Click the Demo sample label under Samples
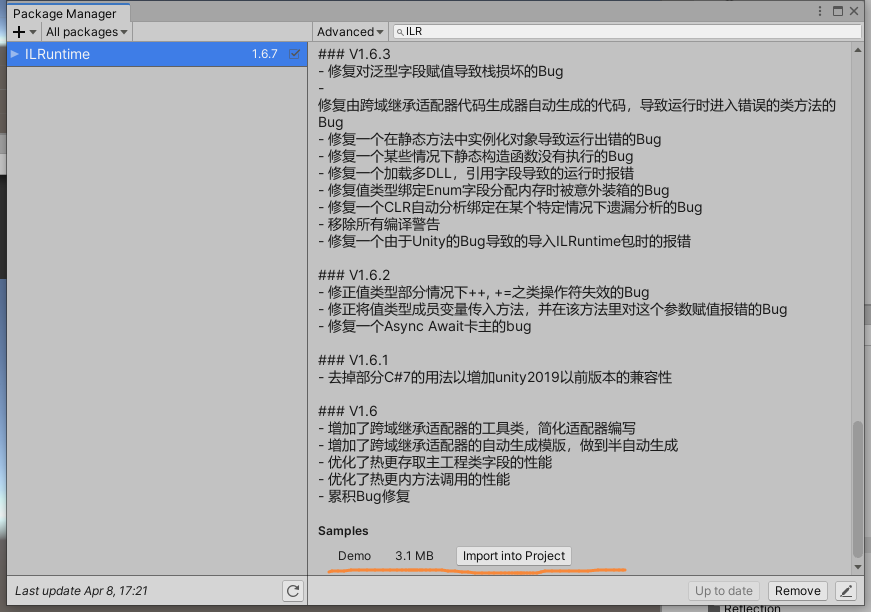The image size is (871, 612). click(x=354, y=556)
